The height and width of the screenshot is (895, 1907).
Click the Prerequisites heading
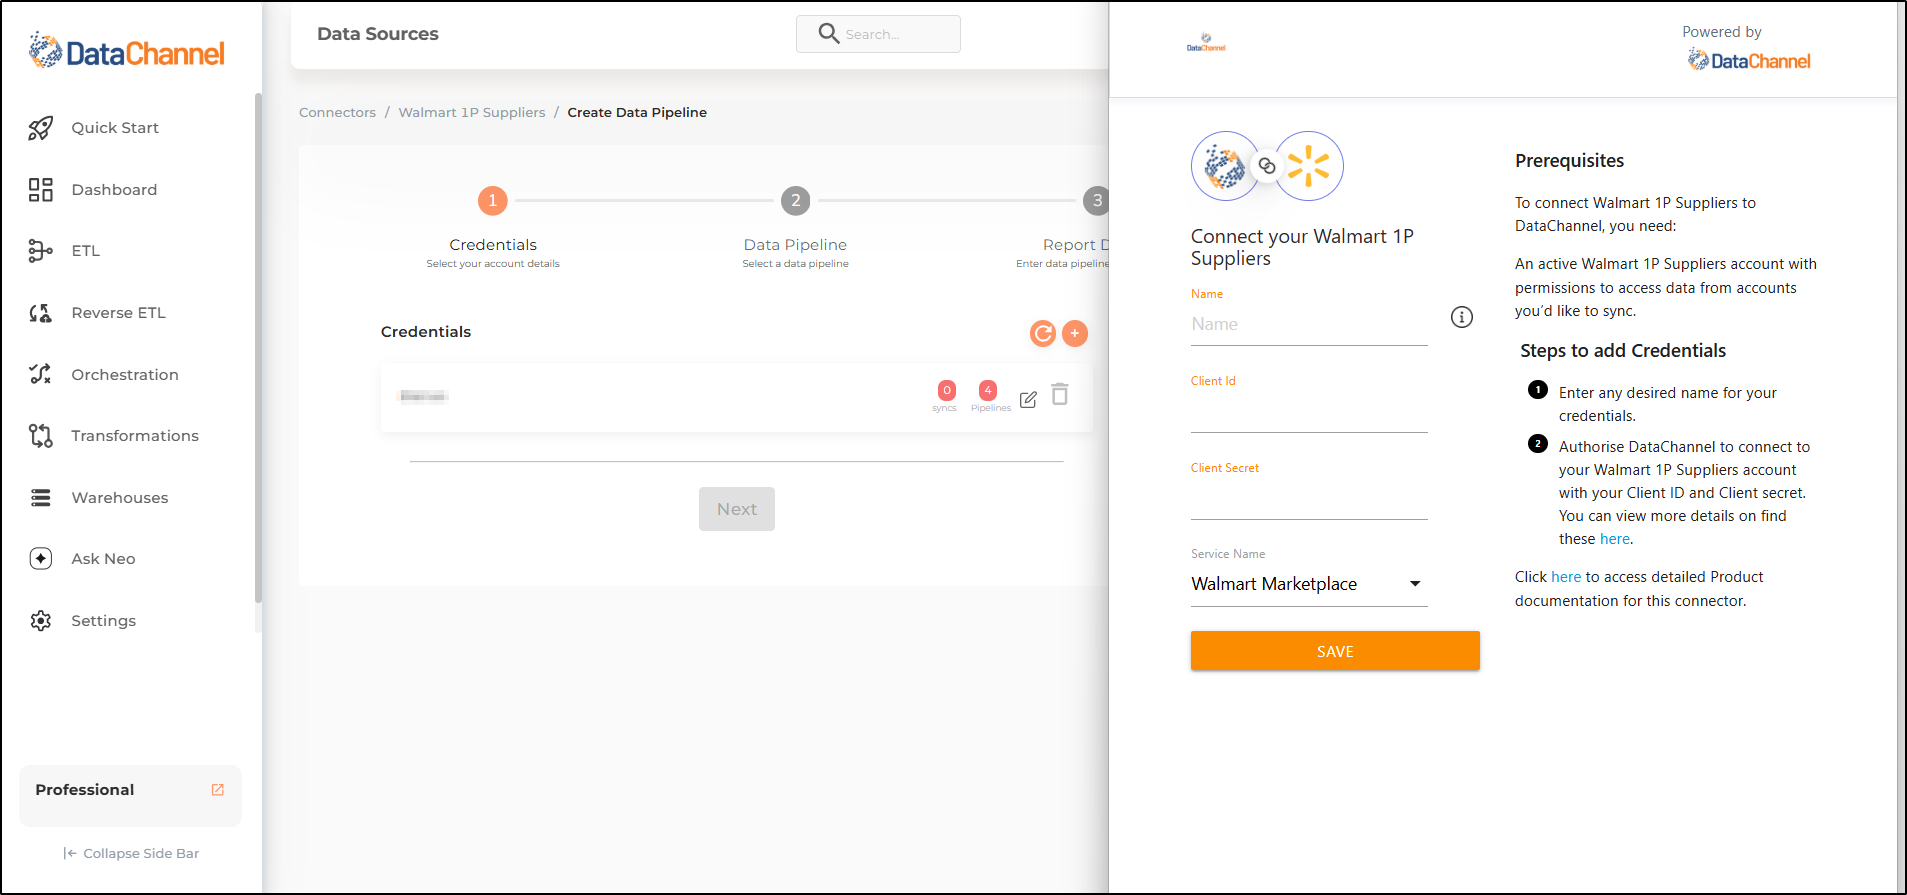(x=1569, y=161)
